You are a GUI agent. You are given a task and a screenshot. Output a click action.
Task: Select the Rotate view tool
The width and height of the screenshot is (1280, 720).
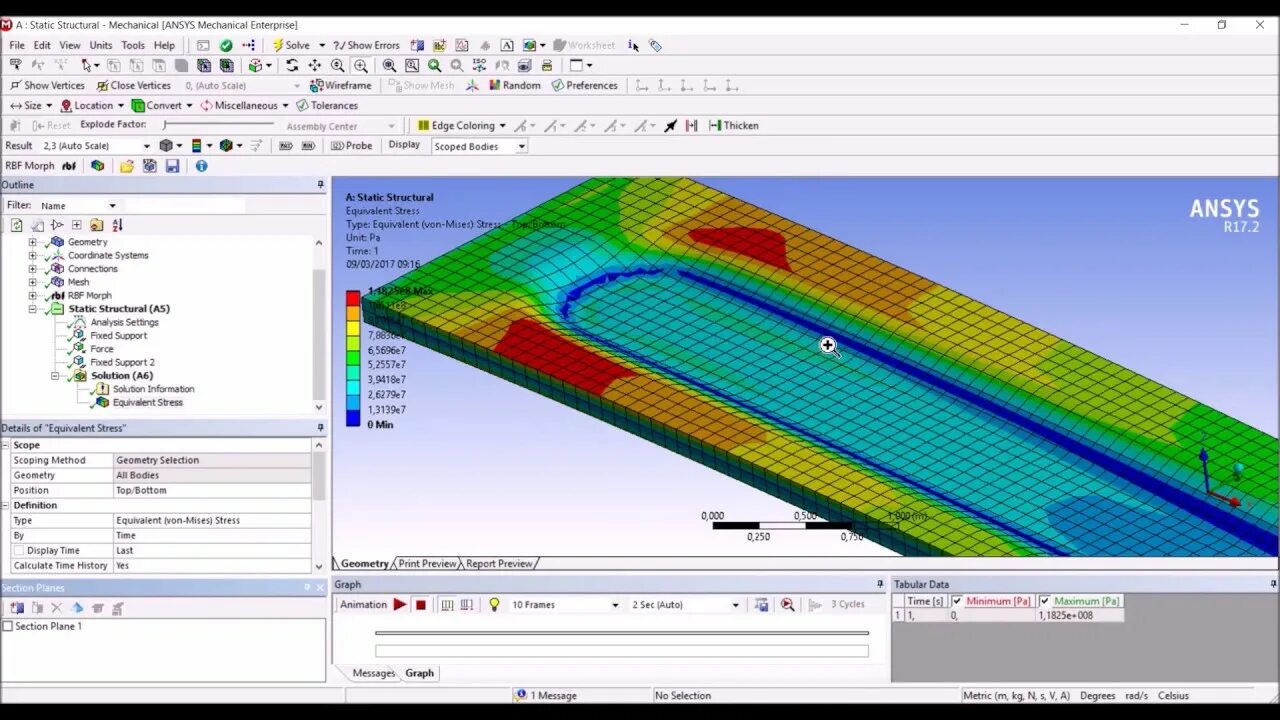(x=292, y=65)
